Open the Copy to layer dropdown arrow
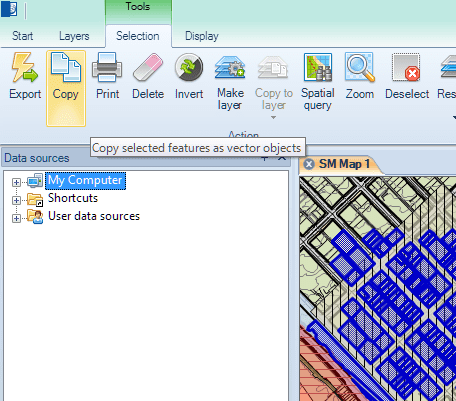This screenshot has width=456, height=401. (273, 117)
